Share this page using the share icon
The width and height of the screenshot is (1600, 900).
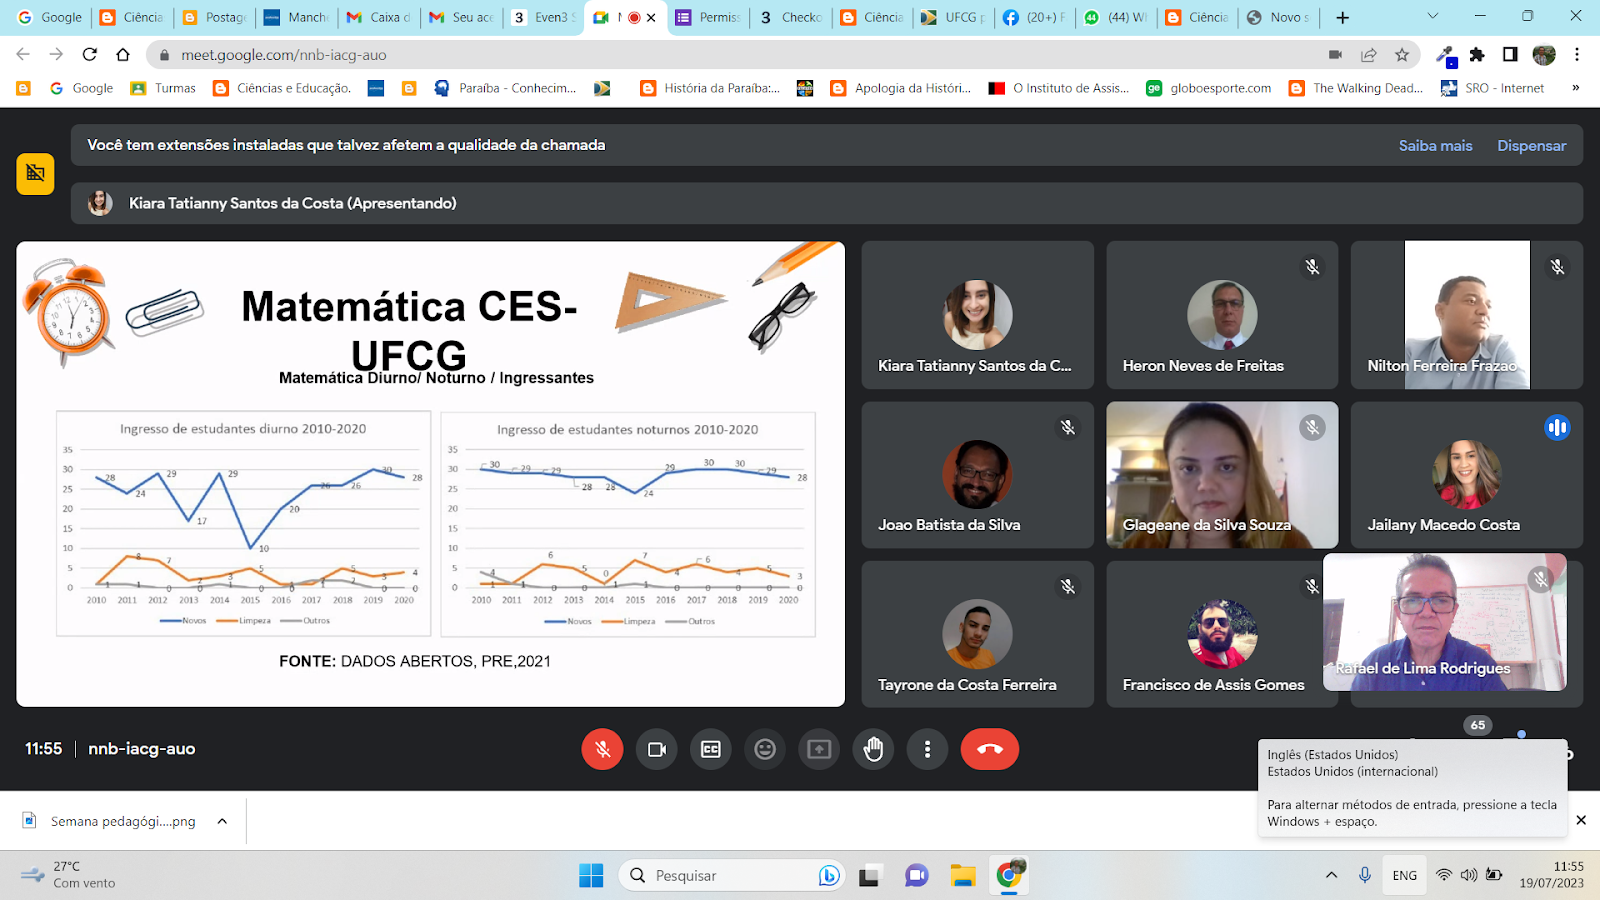coord(1369,55)
